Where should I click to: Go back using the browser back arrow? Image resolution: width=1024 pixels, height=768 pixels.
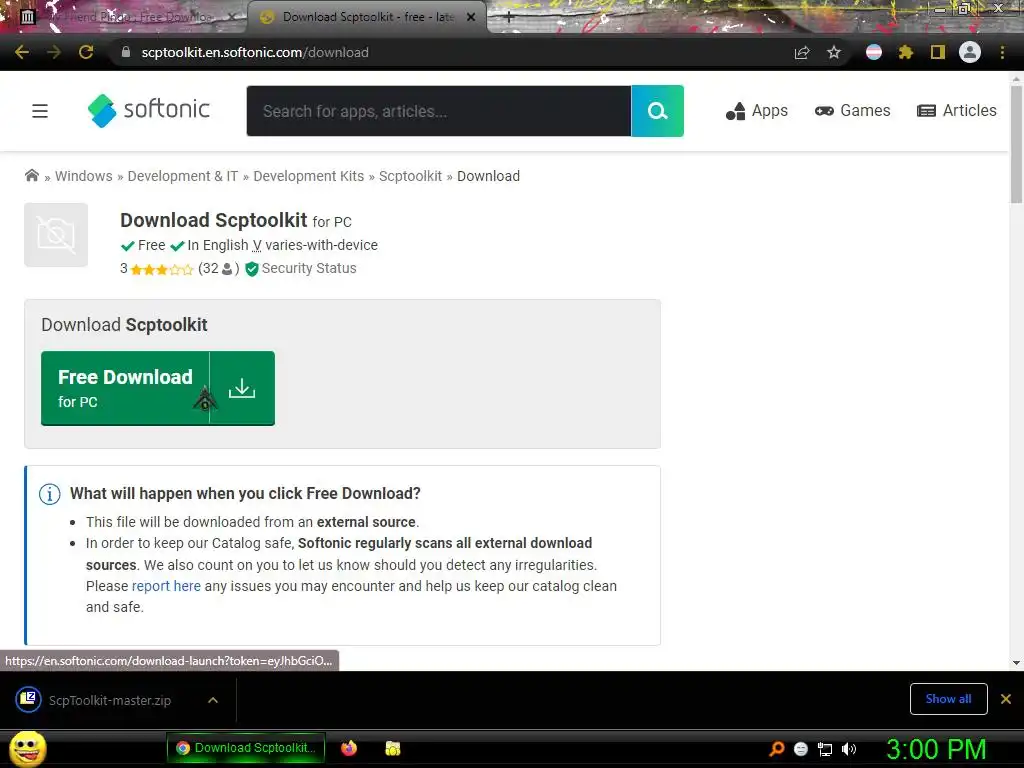coord(22,52)
